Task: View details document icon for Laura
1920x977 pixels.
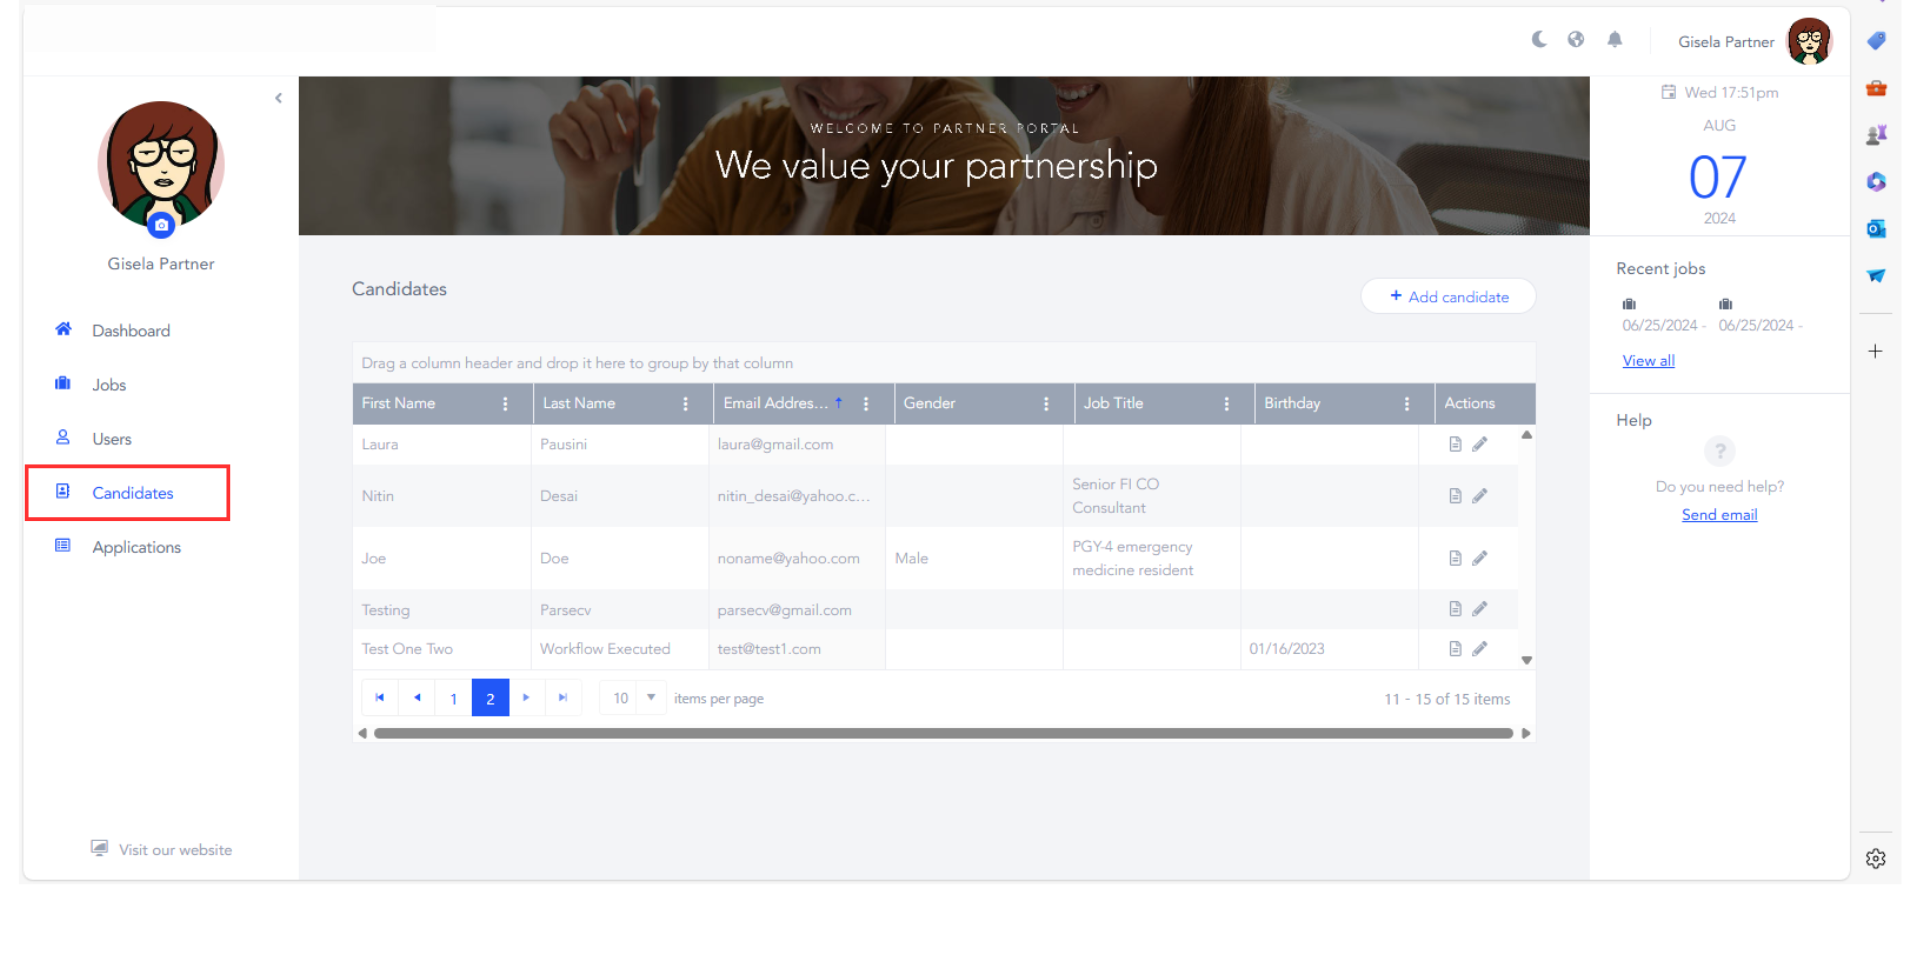Action: point(1455,444)
